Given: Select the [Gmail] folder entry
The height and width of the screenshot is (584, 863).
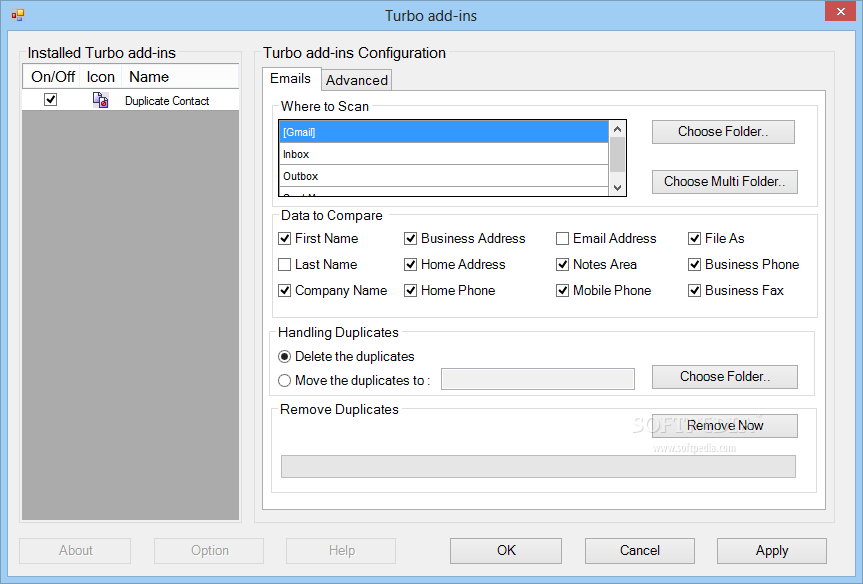Looking at the screenshot, I should [x=444, y=132].
